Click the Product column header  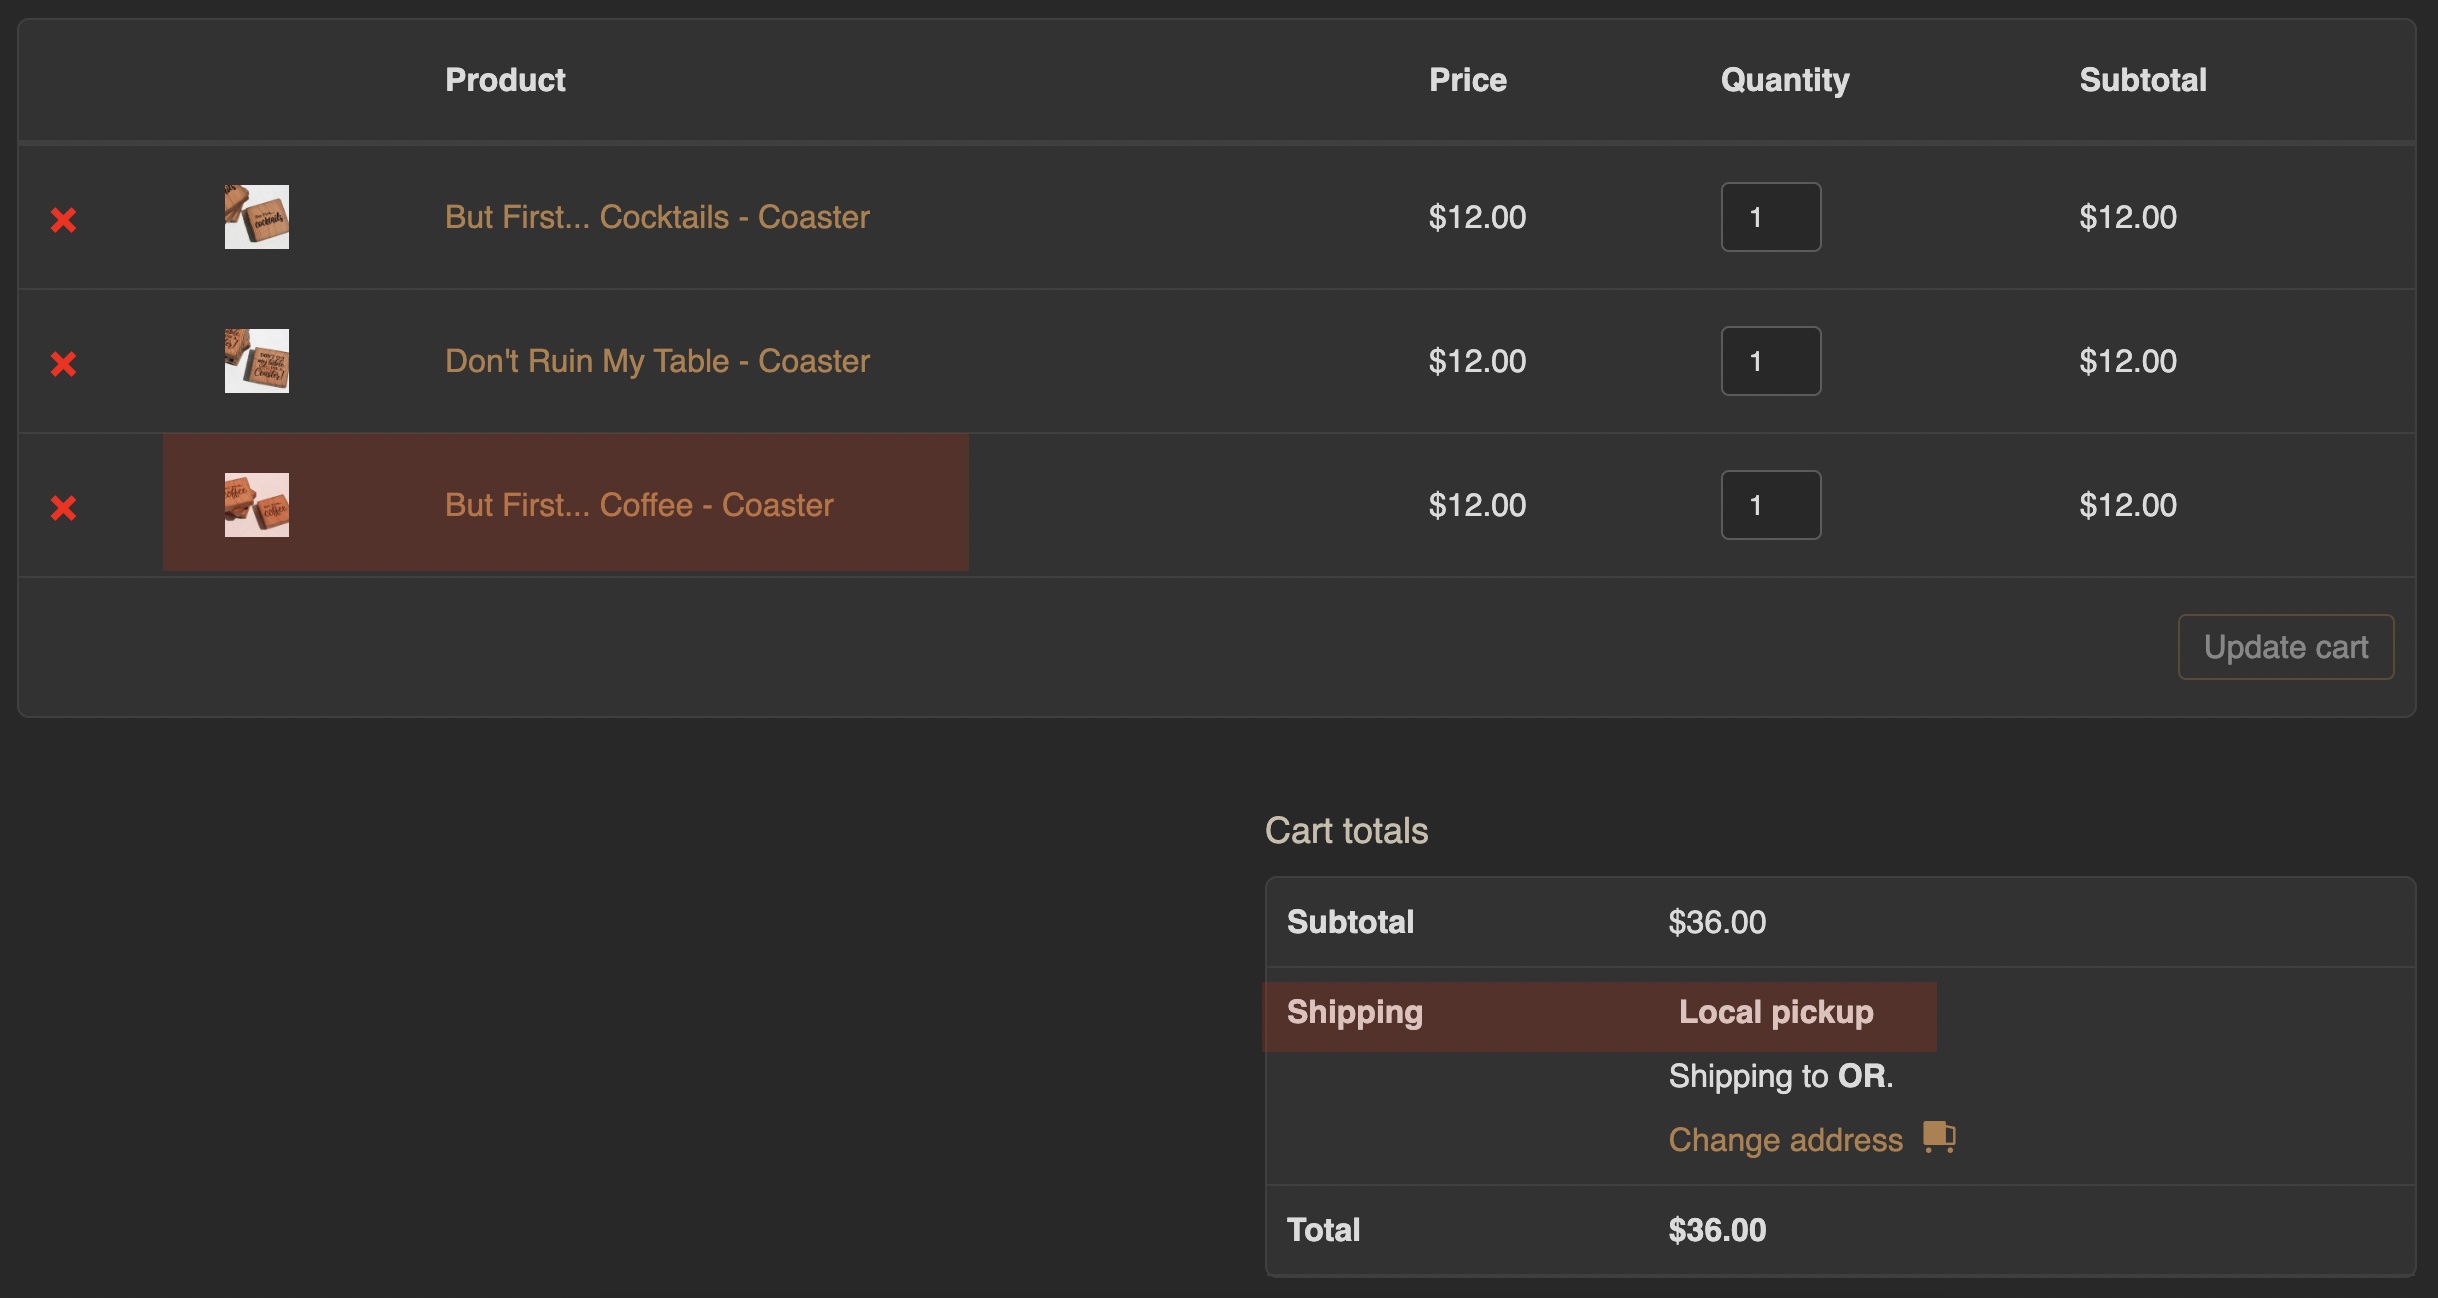coord(505,80)
